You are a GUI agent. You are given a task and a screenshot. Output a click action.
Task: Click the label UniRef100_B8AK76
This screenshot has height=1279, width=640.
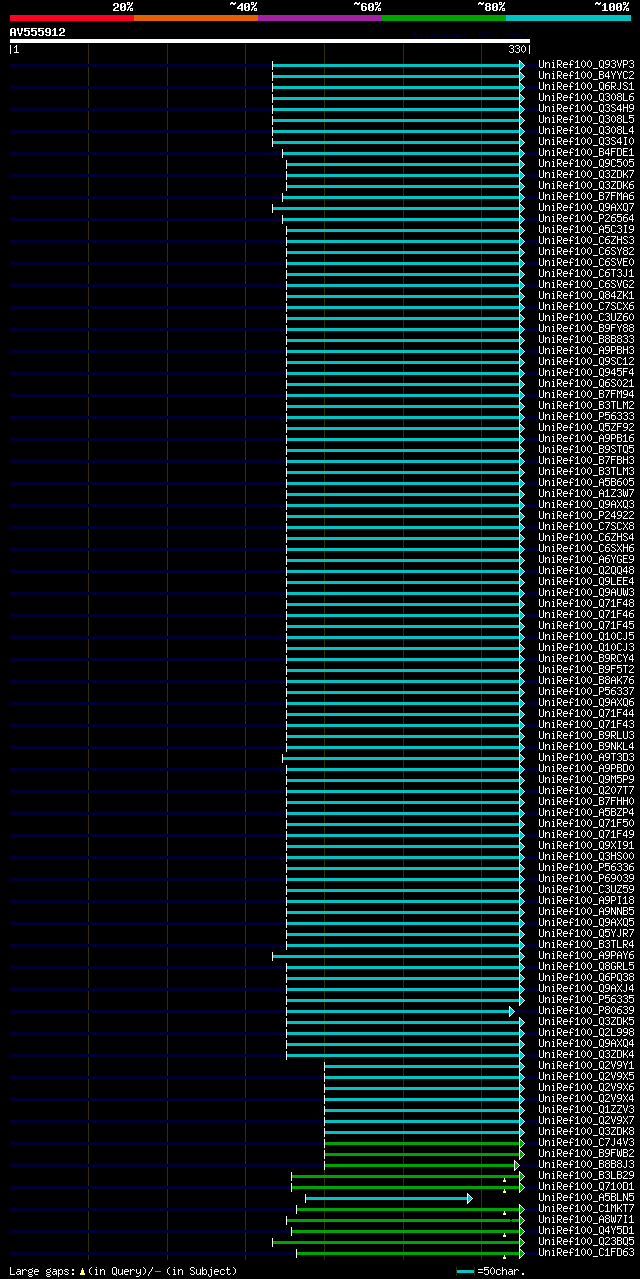(586, 680)
